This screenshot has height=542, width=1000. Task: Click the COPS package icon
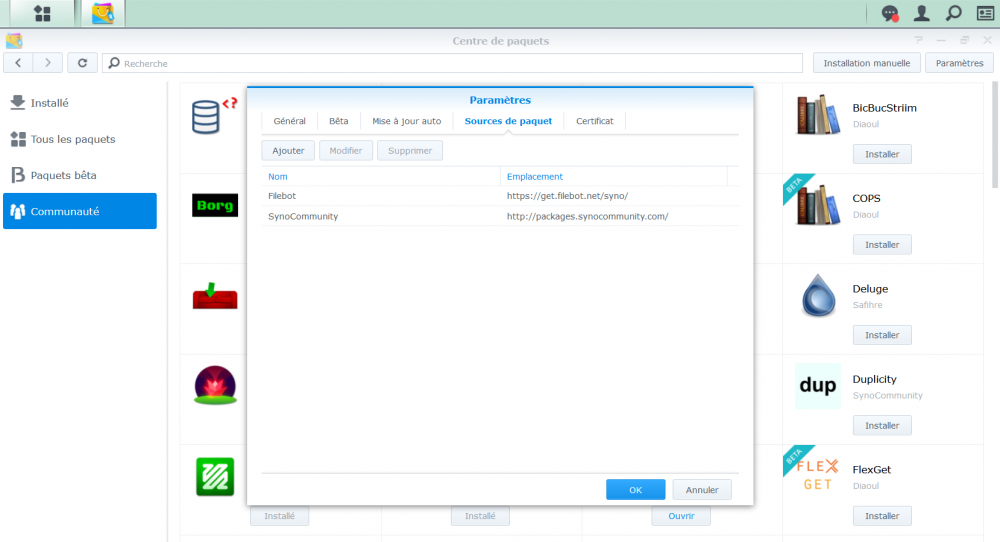coord(818,205)
